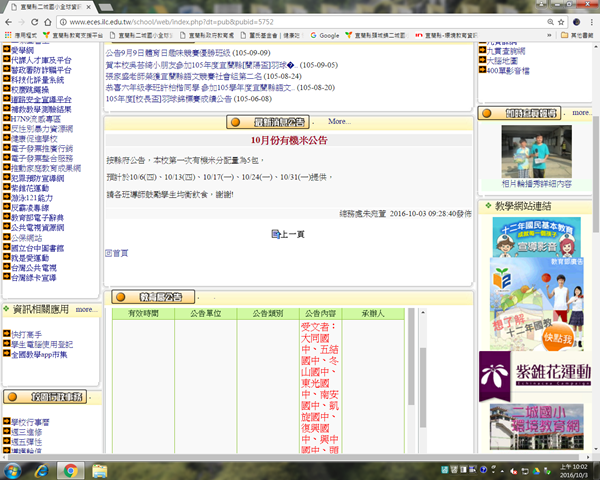Show hidden tray icons arrow
The height and width of the screenshot is (480, 600).
tap(502, 471)
